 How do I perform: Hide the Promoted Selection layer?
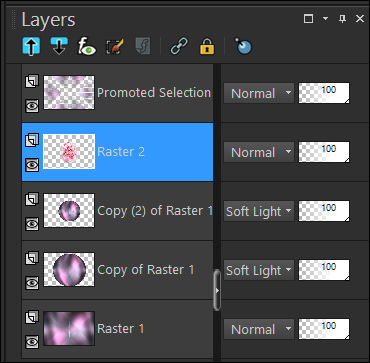pos(32,106)
